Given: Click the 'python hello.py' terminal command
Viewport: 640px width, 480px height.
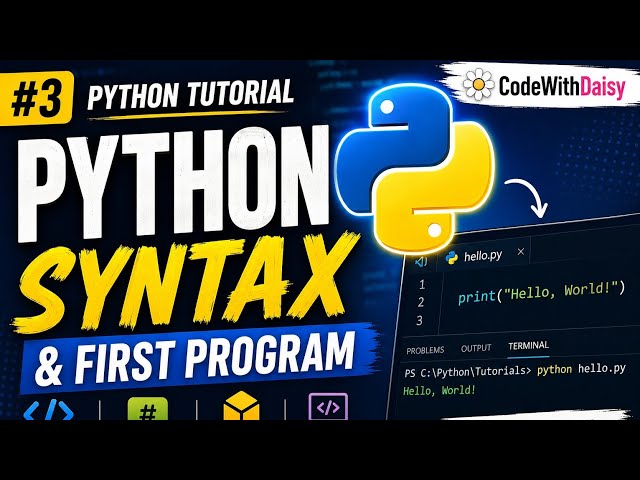Looking at the screenshot, I should coord(581,369).
